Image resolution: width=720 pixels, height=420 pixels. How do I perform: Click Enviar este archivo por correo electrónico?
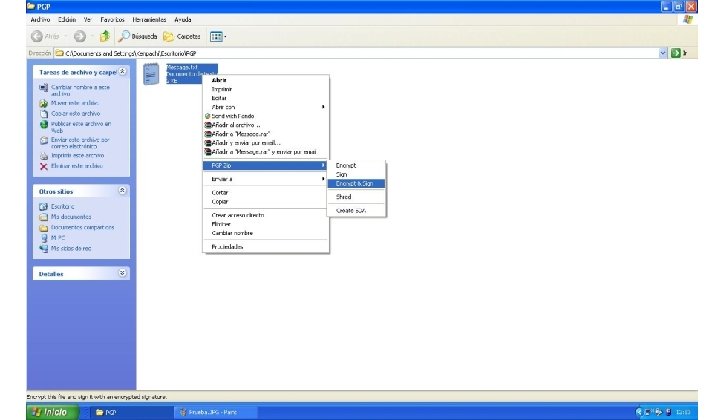point(80,143)
